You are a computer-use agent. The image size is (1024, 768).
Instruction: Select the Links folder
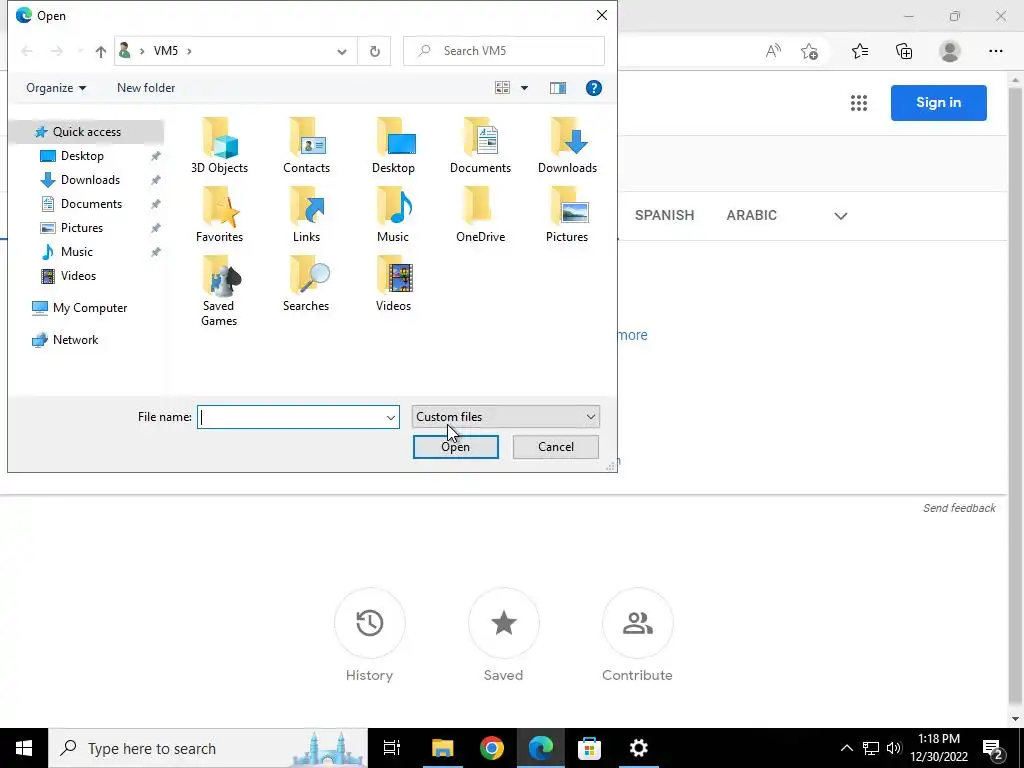306,216
